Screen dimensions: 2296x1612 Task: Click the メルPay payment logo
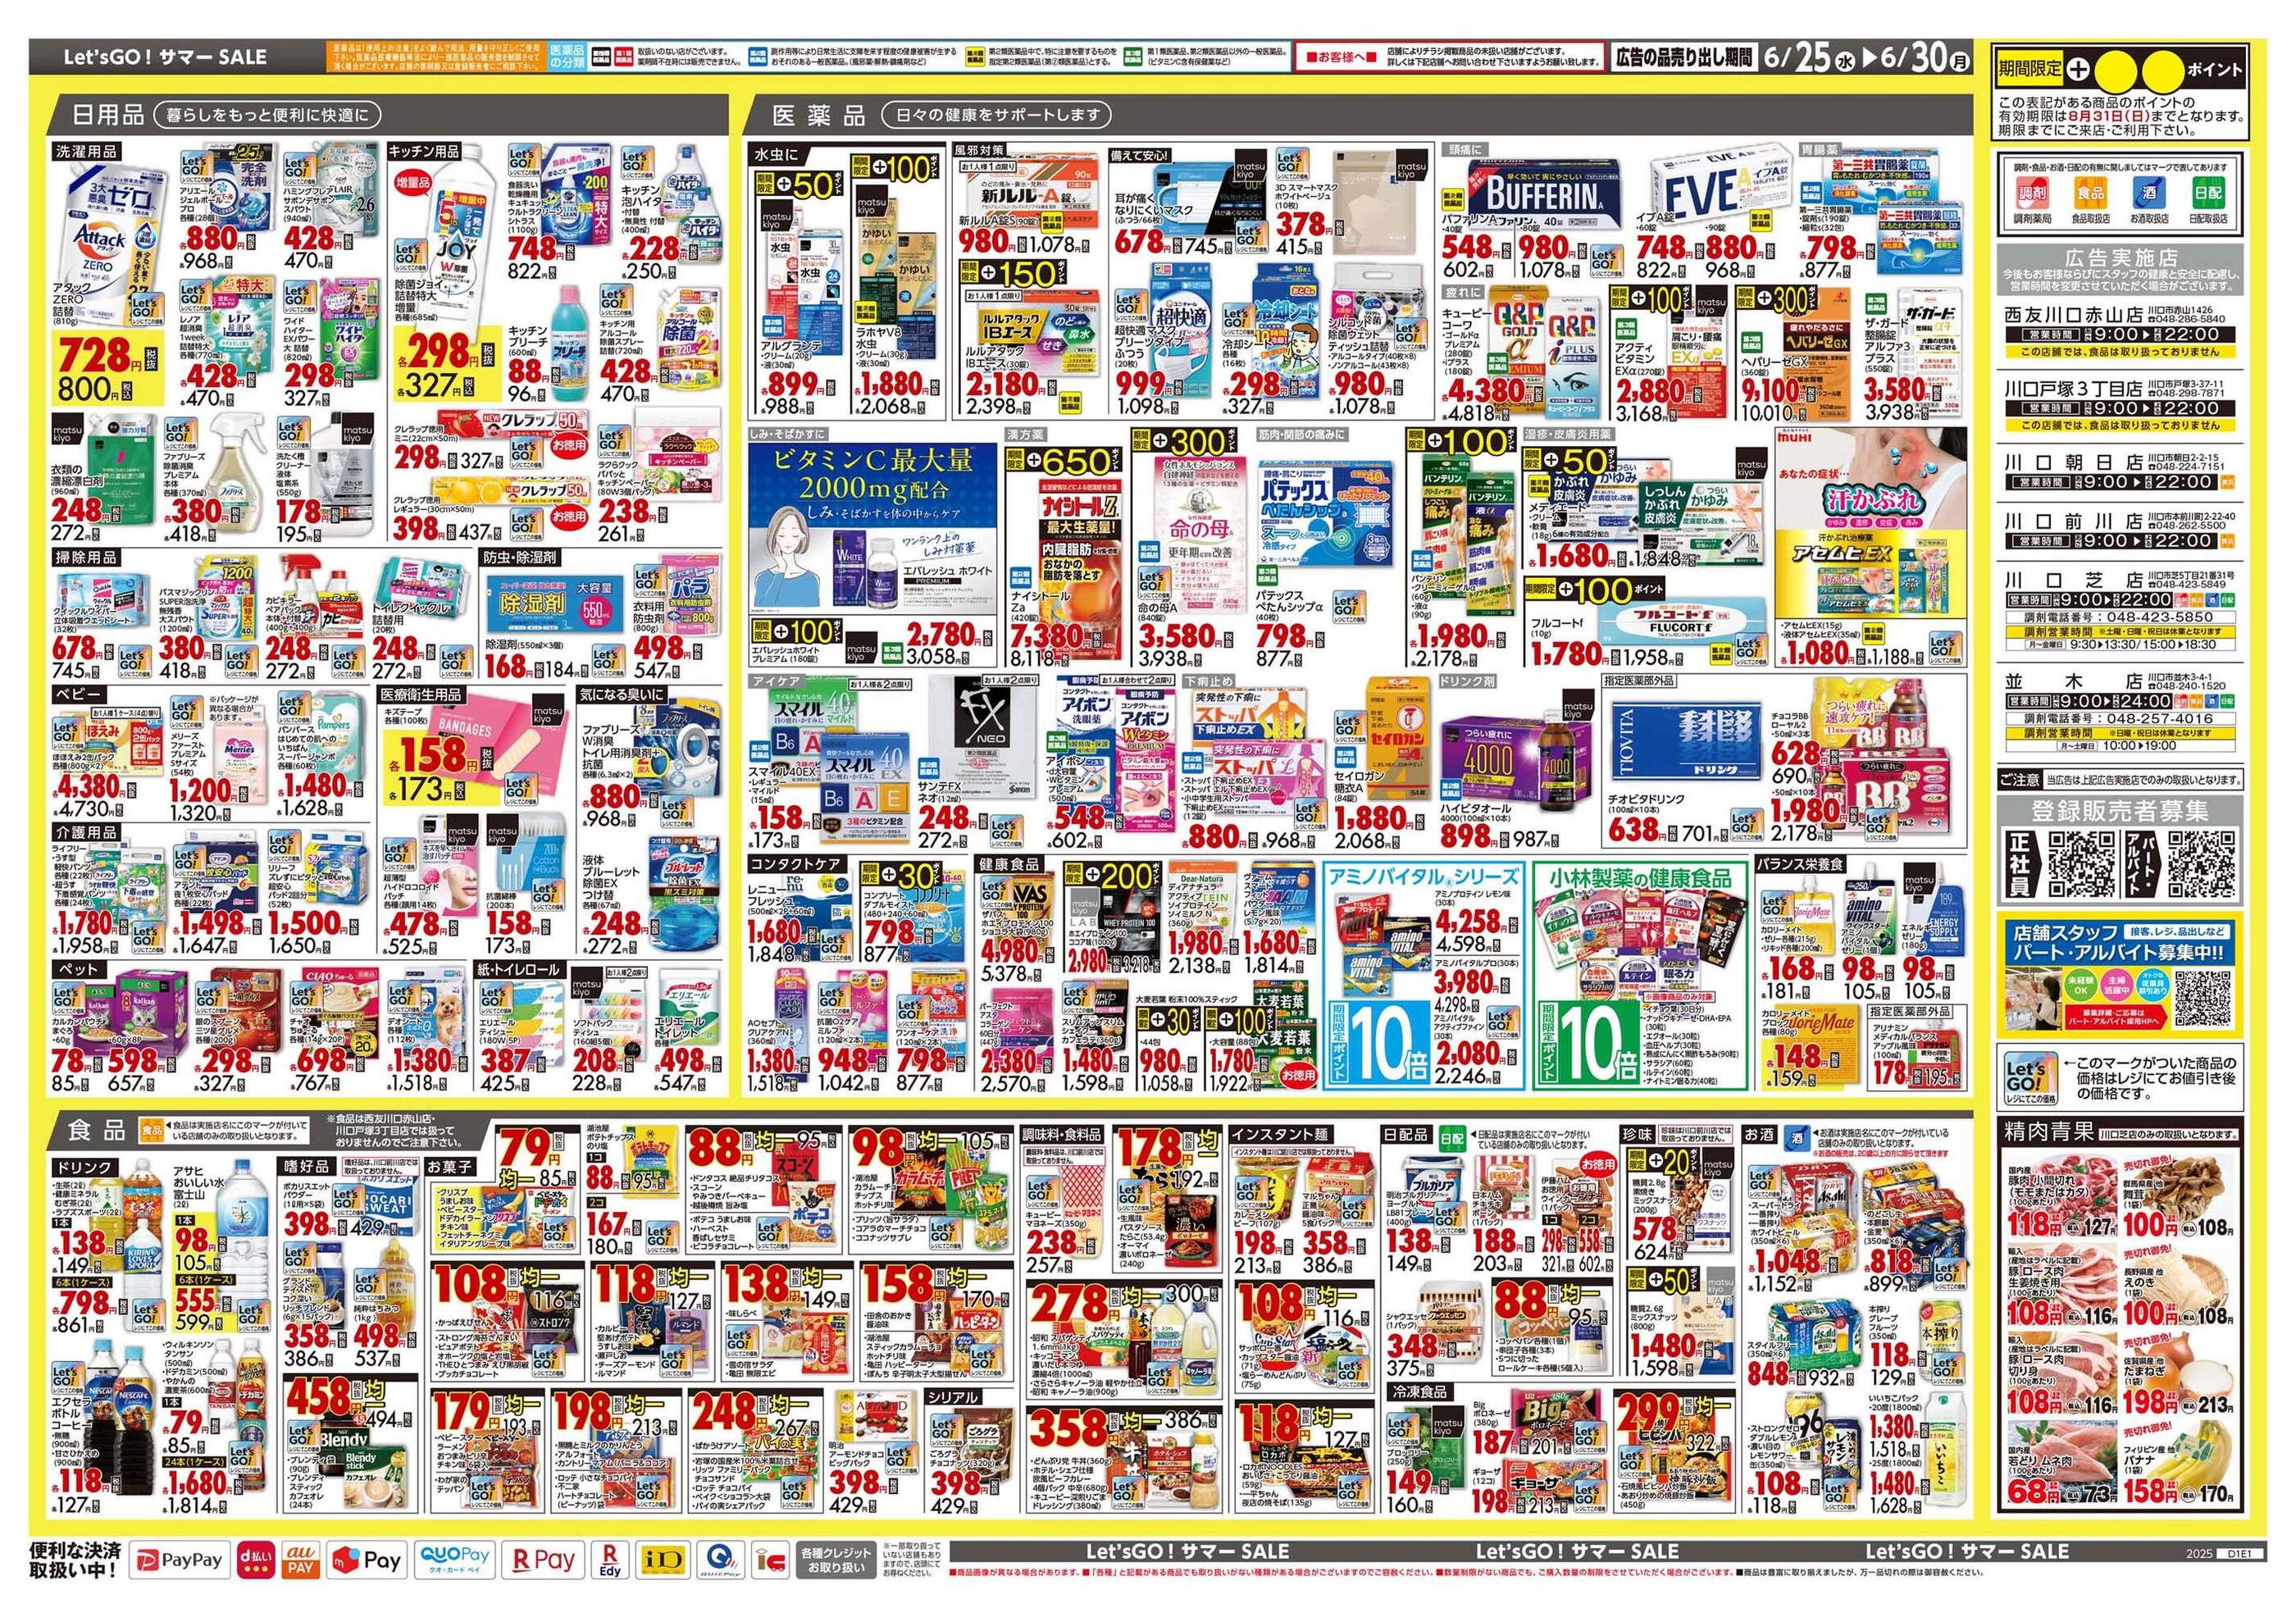click(x=366, y=1560)
